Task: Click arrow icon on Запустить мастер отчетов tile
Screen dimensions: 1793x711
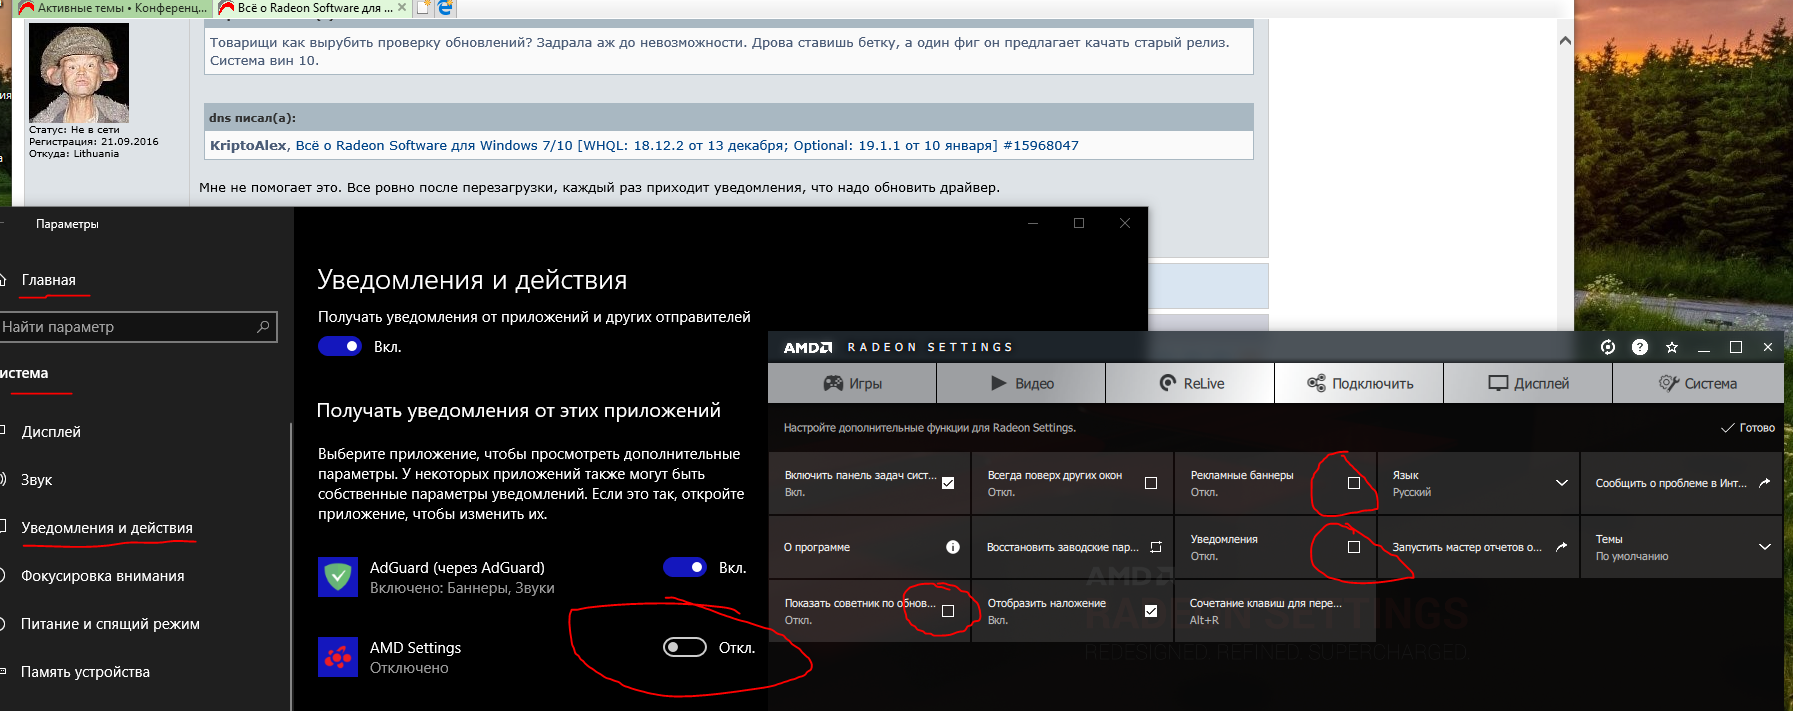Action: 1562,546
